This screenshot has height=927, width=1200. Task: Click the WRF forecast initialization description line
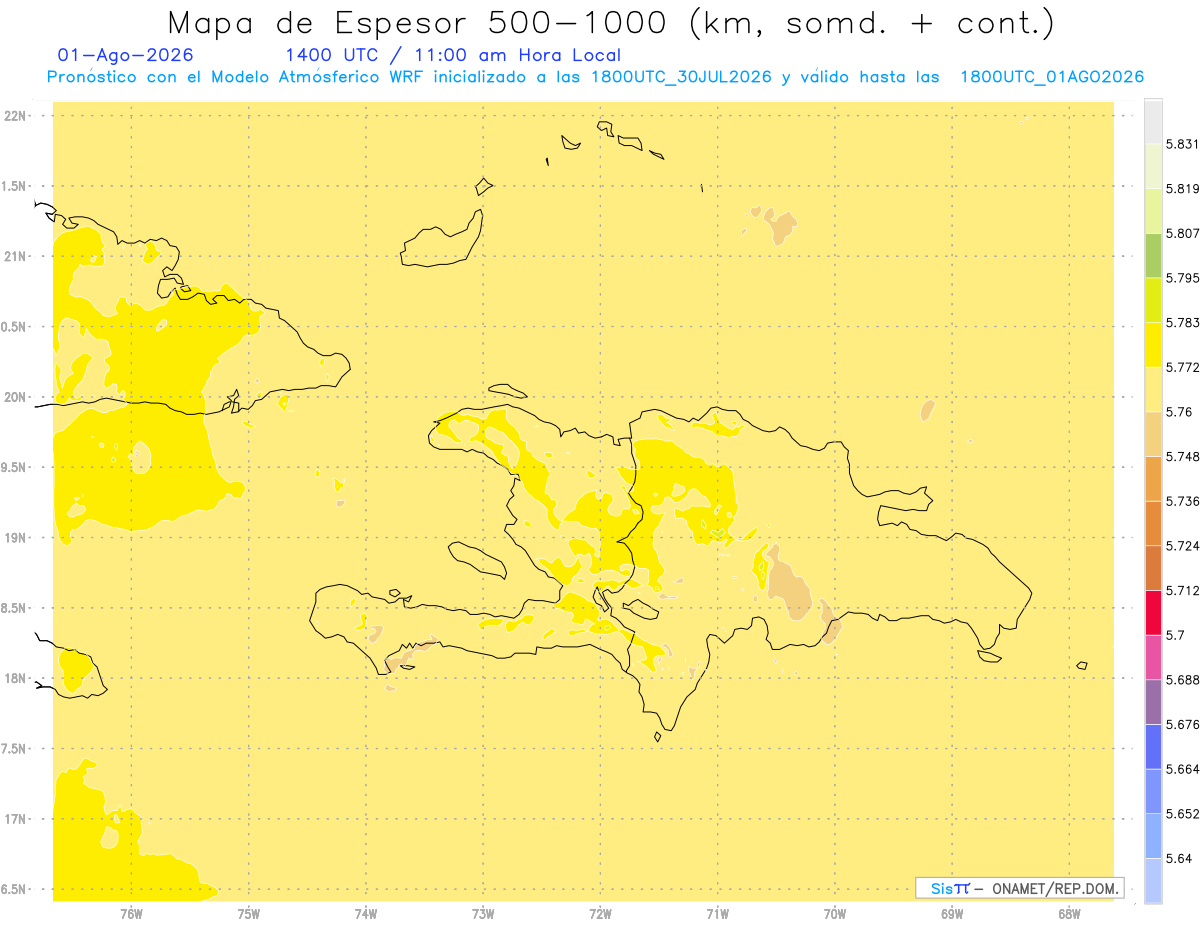pyautogui.click(x=595, y=77)
